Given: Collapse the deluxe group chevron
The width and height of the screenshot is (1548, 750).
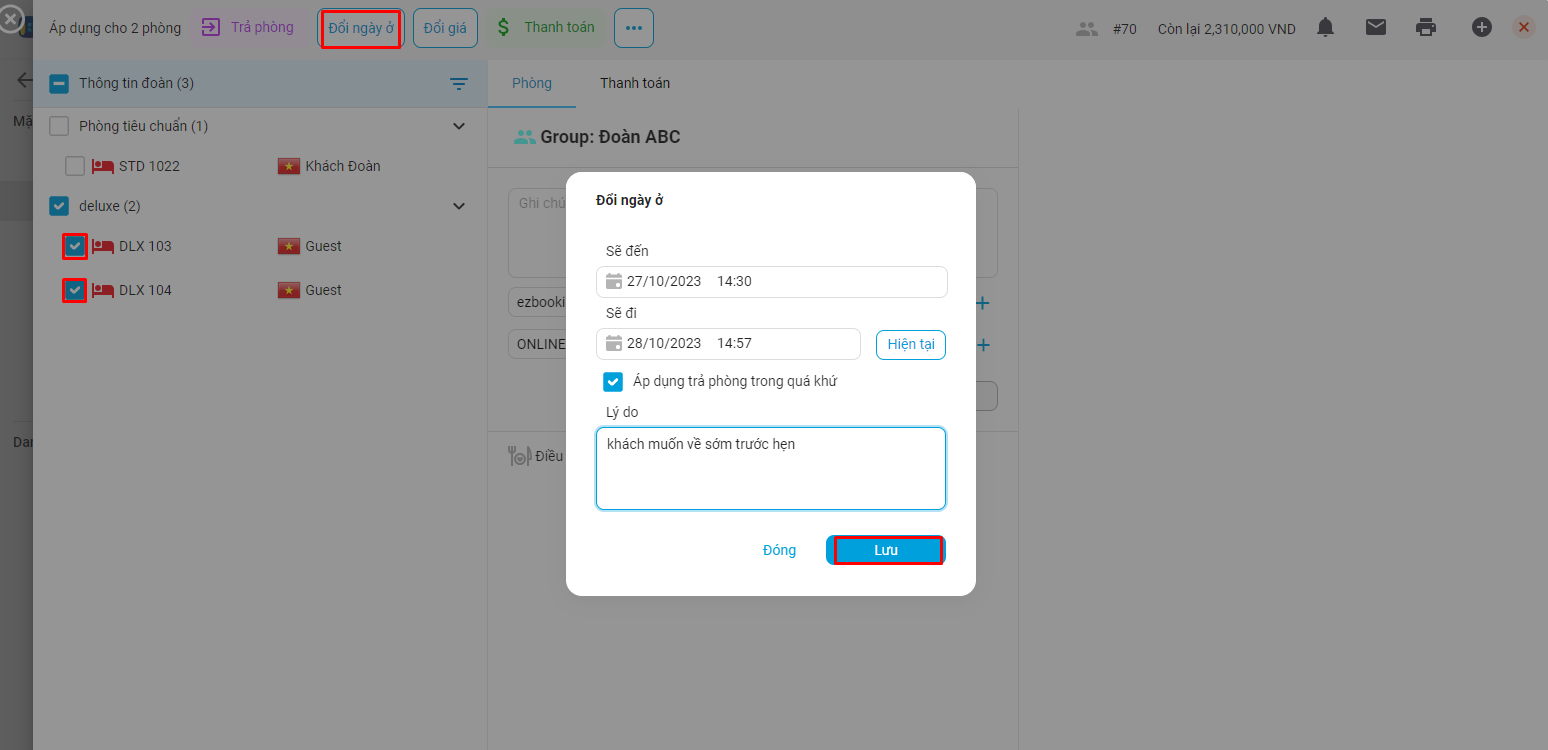Looking at the screenshot, I should click(459, 206).
